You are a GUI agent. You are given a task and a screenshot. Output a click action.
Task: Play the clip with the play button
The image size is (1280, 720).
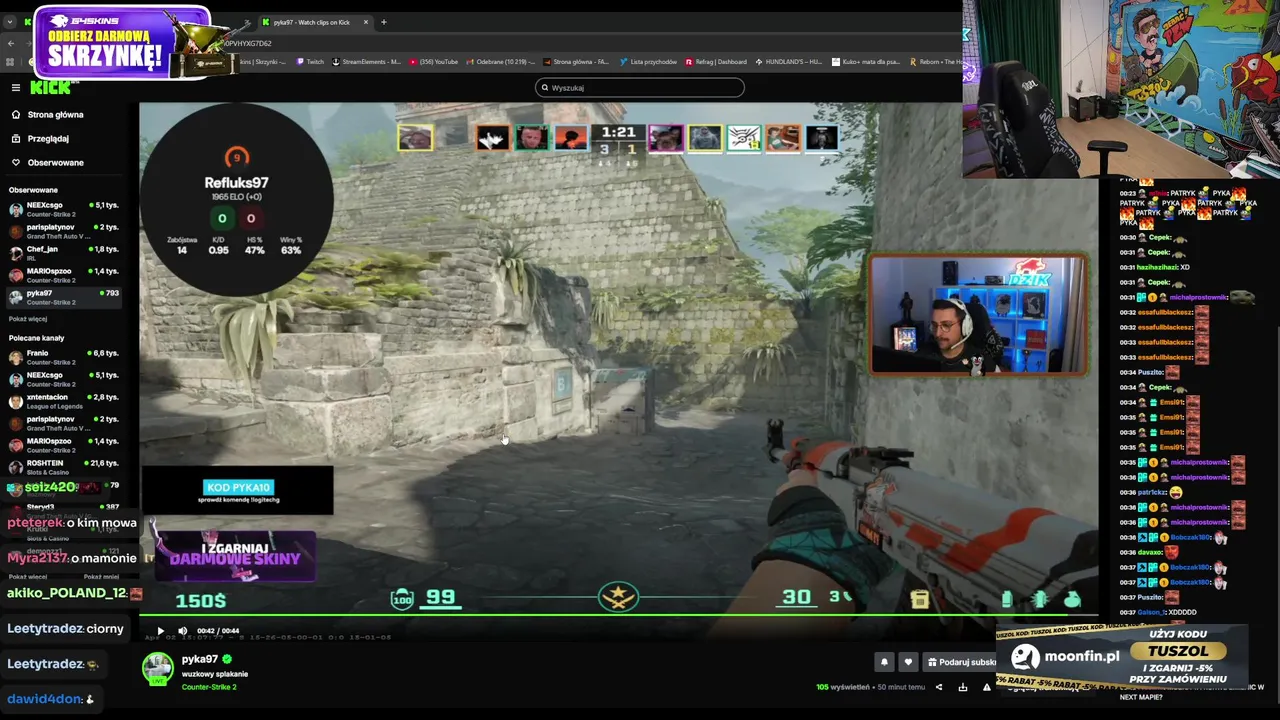[160, 631]
